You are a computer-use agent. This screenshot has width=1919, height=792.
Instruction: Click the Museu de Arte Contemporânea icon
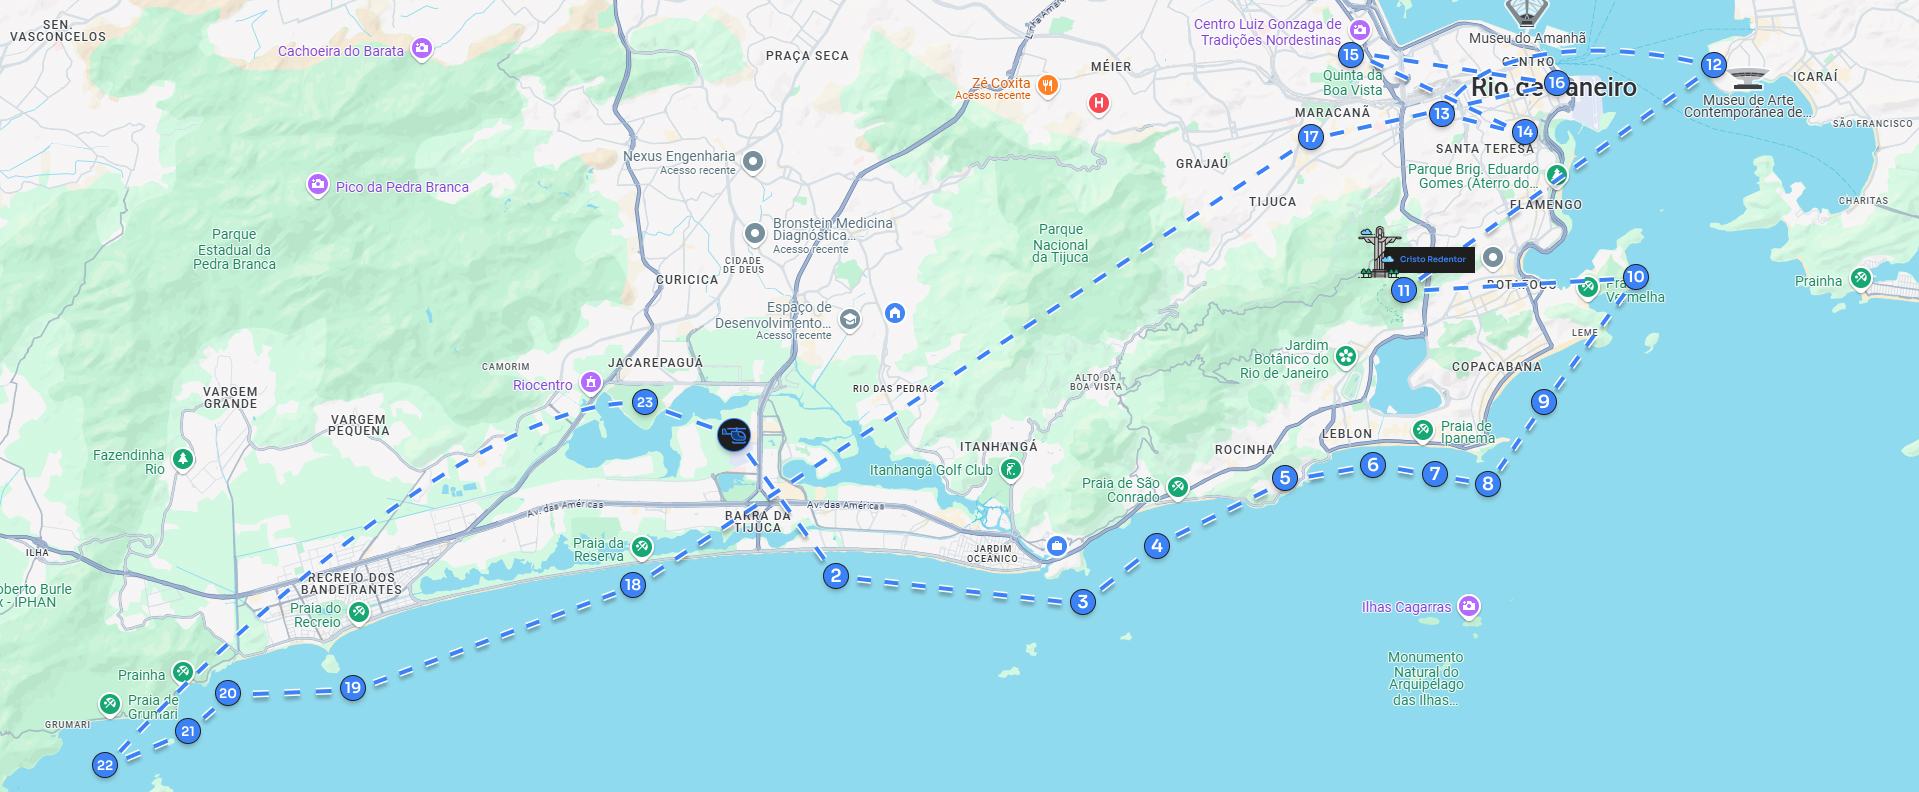coord(1748,78)
